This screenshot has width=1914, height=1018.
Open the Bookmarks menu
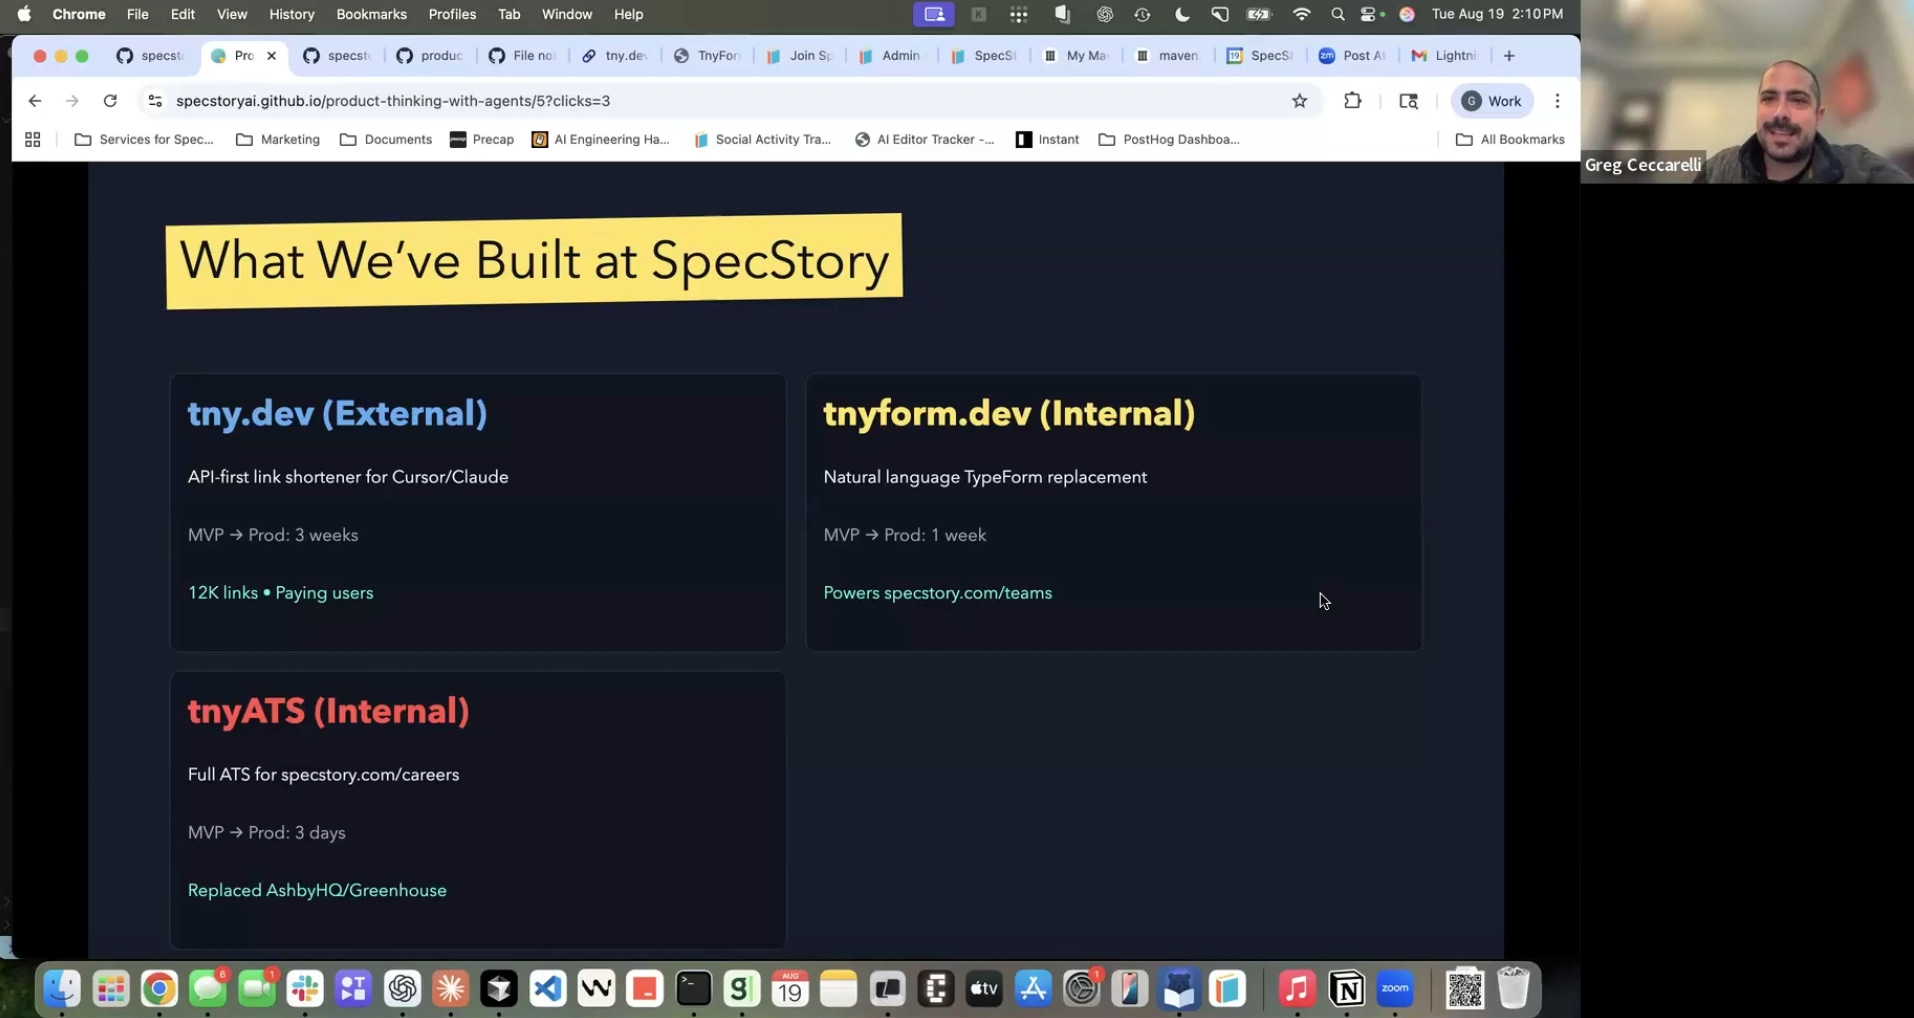point(371,14)
